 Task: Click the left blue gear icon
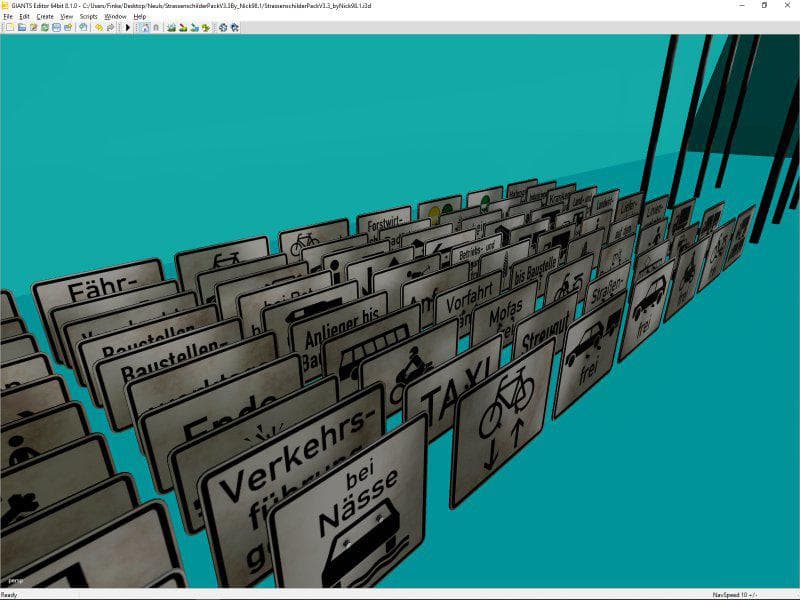(x=223, y=28)
